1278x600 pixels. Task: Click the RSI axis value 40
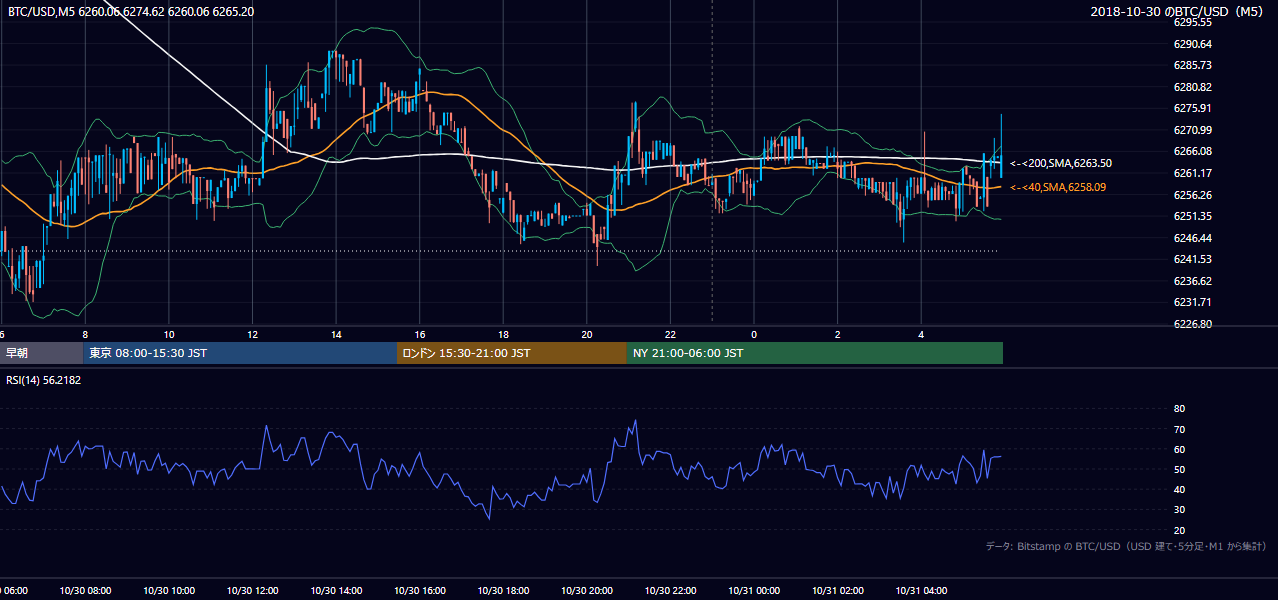pyautogui.click(x=1179, y=490)
